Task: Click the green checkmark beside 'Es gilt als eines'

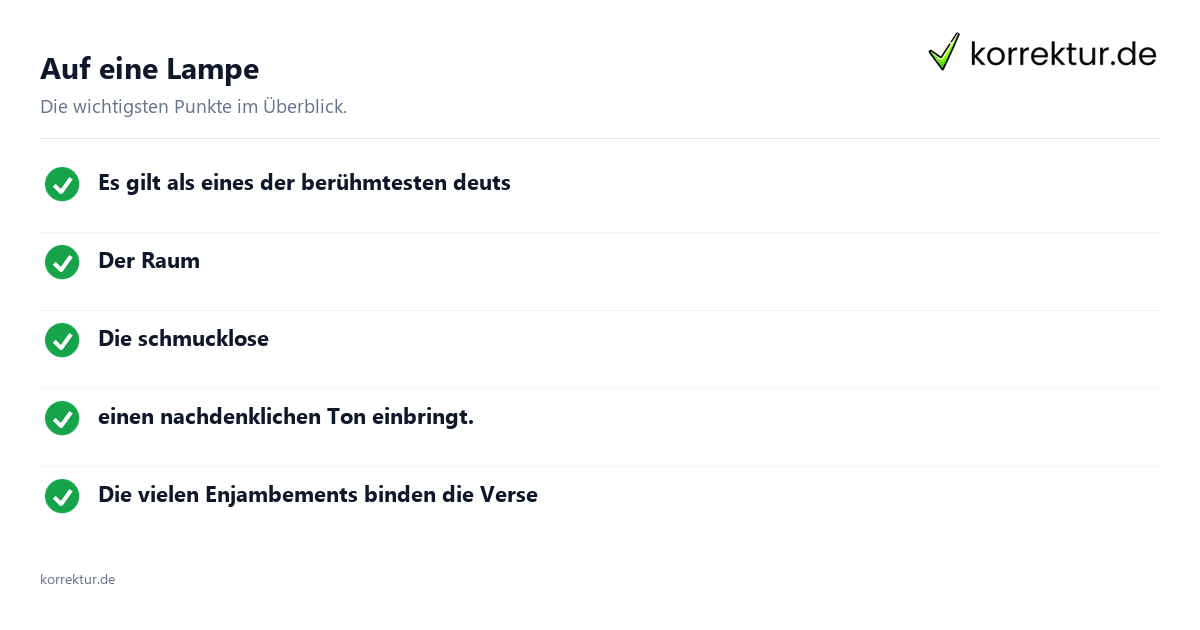Action: click(62, 184)
